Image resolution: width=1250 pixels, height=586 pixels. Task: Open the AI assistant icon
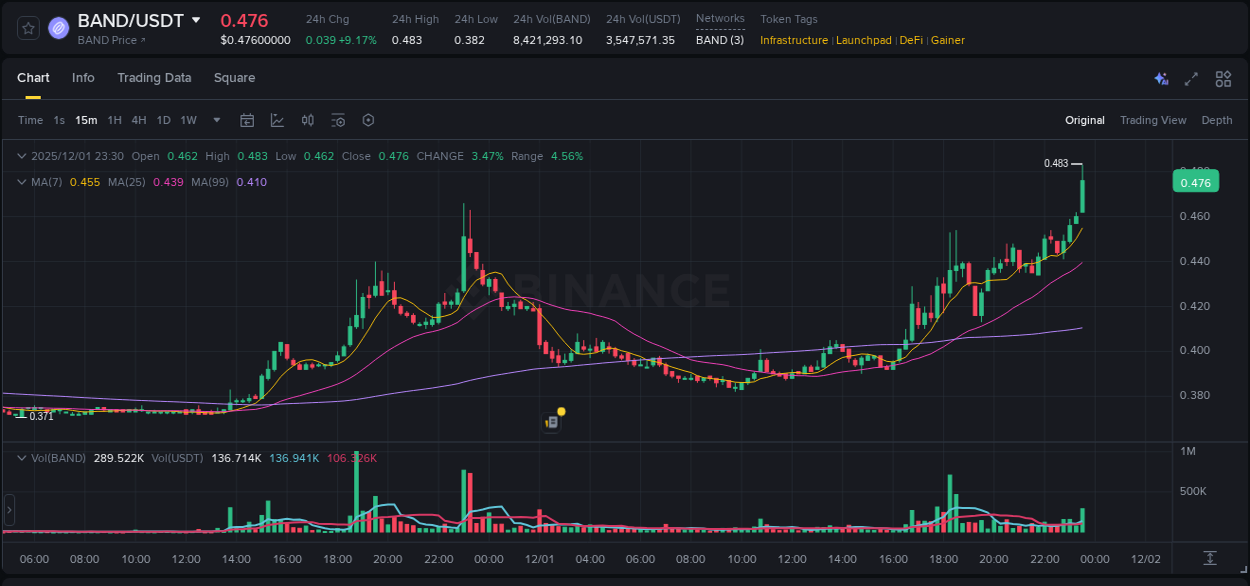pyautogui.click(x=1161, y=78)
